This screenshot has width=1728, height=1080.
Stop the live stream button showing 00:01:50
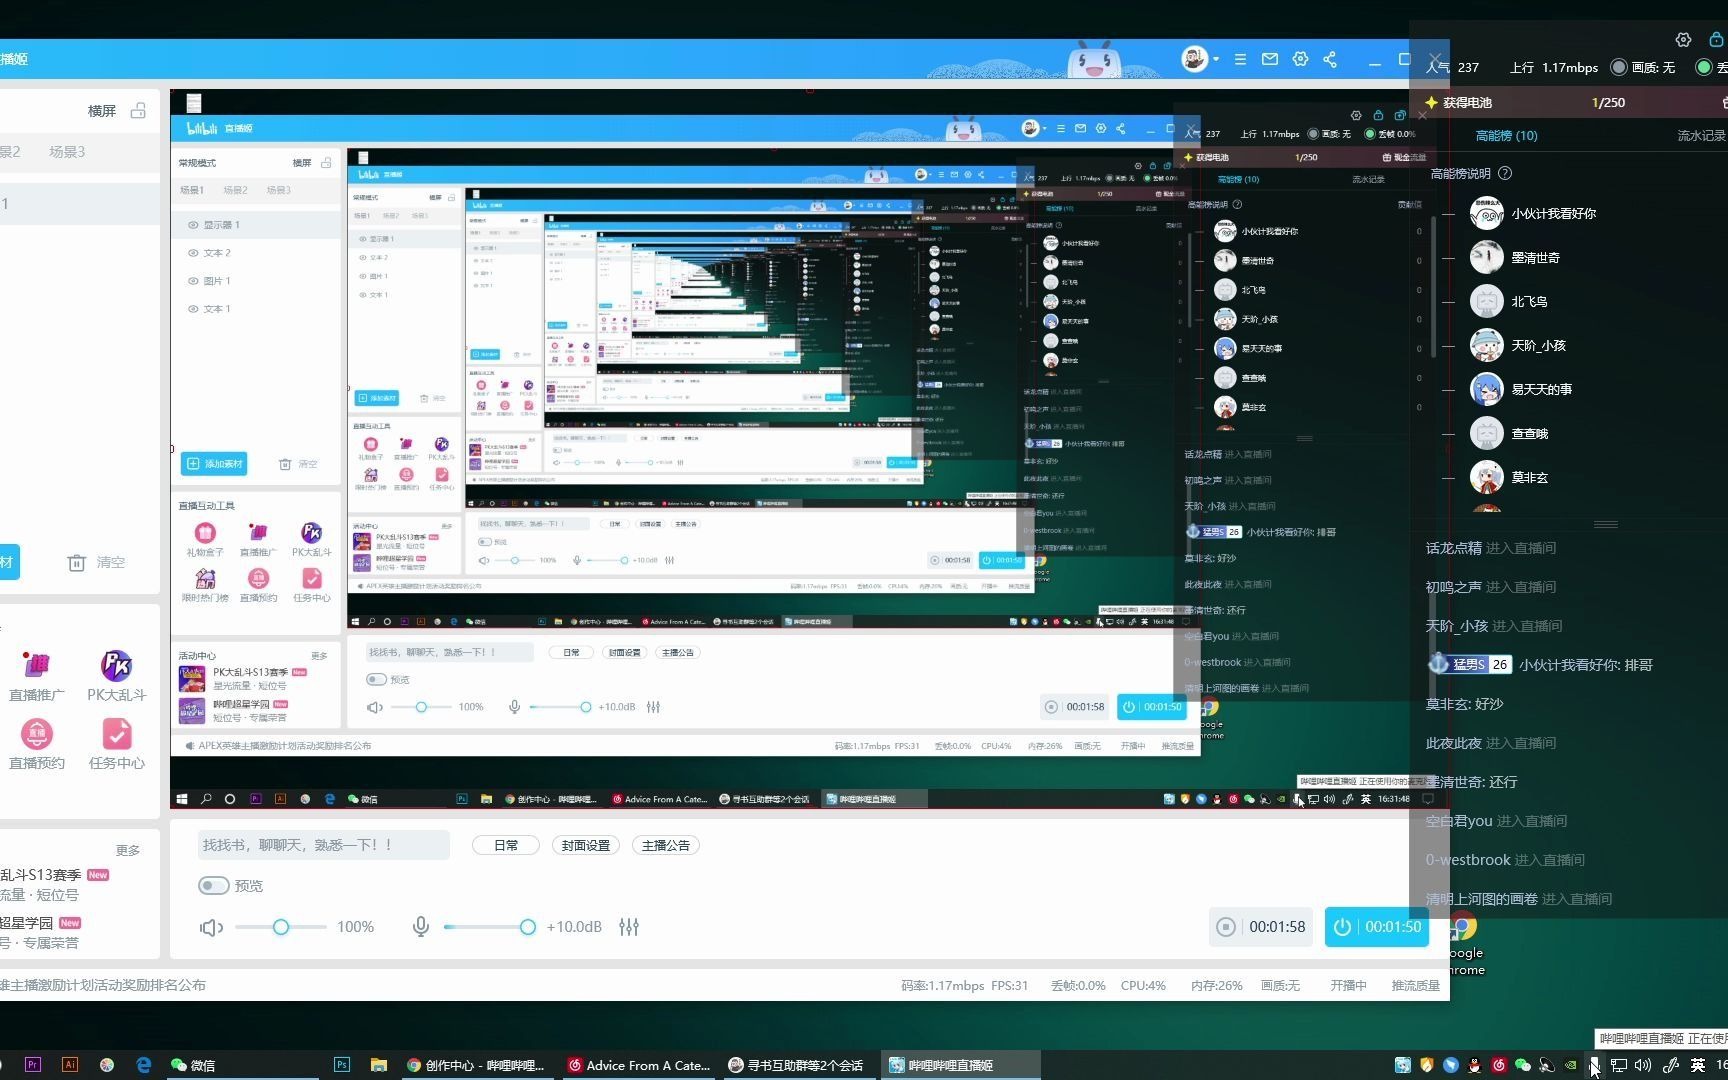[x=1377, y=928]
